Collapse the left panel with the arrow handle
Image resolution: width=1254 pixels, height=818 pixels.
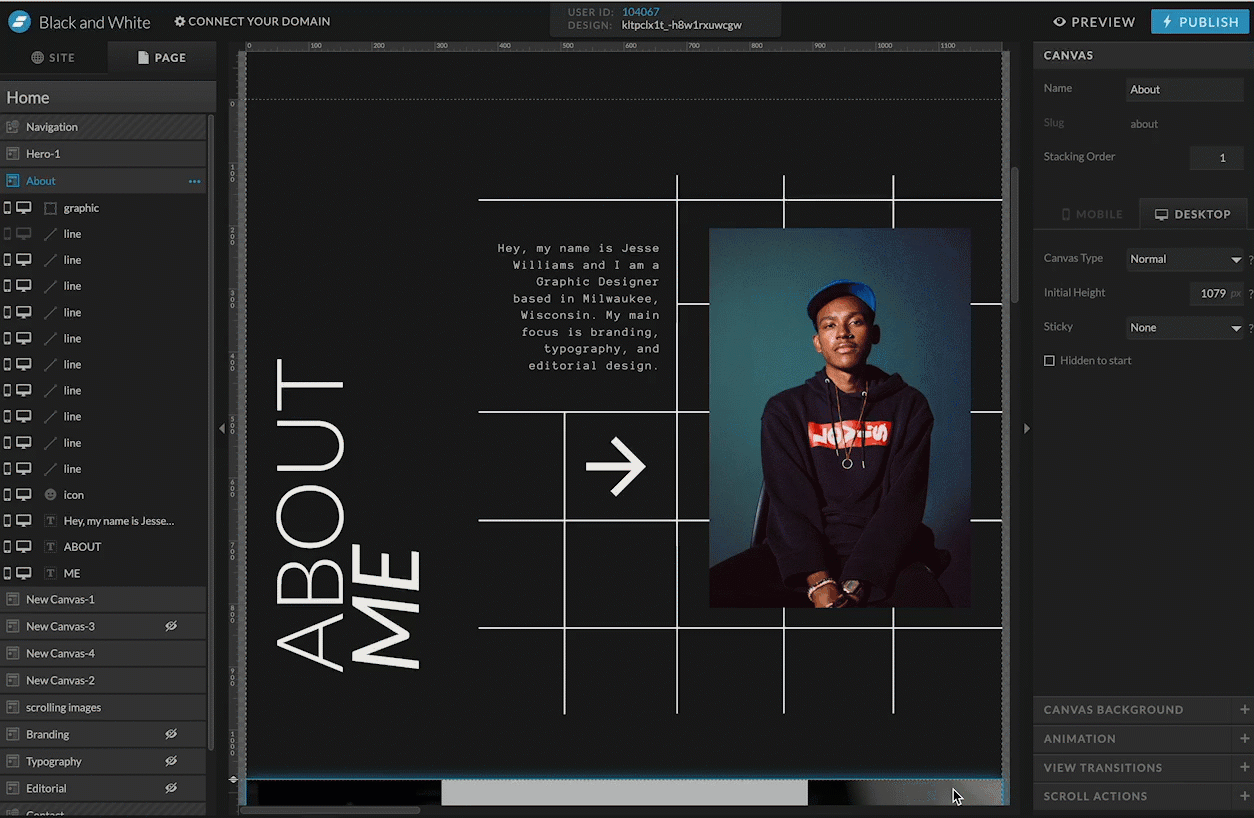(x=222, y=428)
